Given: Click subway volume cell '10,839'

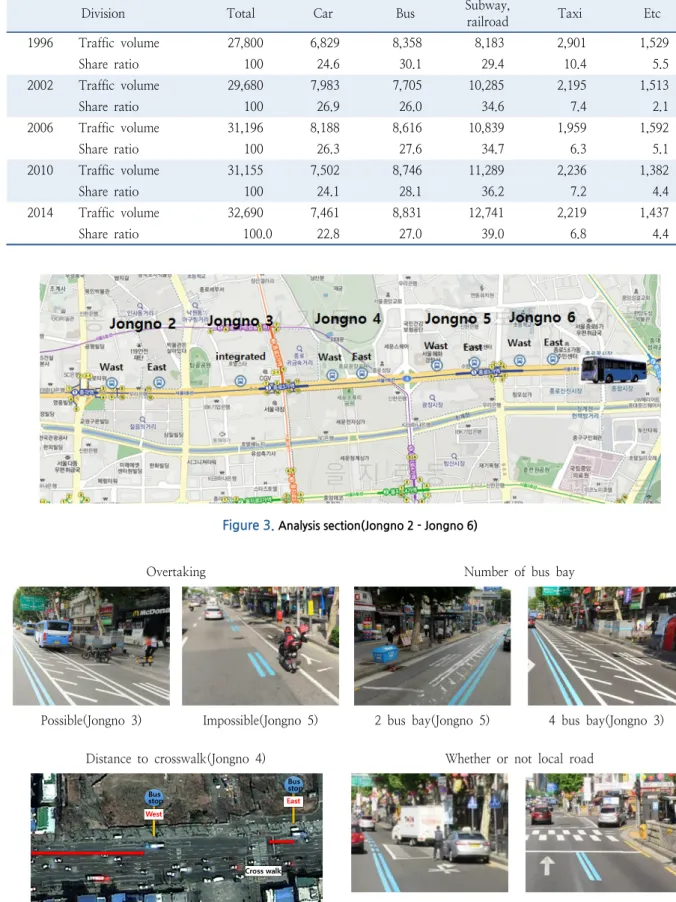Looking at the screenshot, I should (x=487, y=128).
